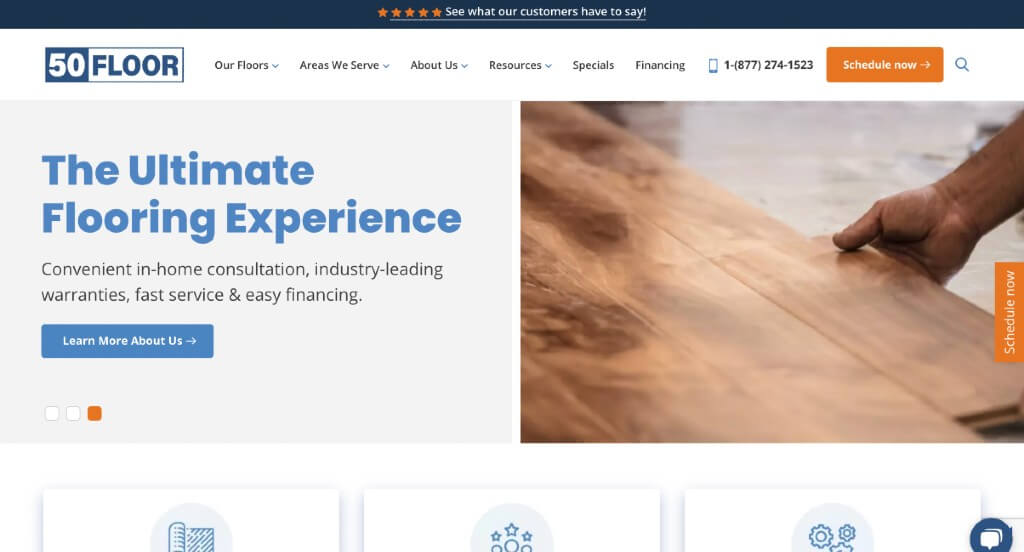Expand the Areas We Serve menu
1024x552 pixels.
[344, 65]
